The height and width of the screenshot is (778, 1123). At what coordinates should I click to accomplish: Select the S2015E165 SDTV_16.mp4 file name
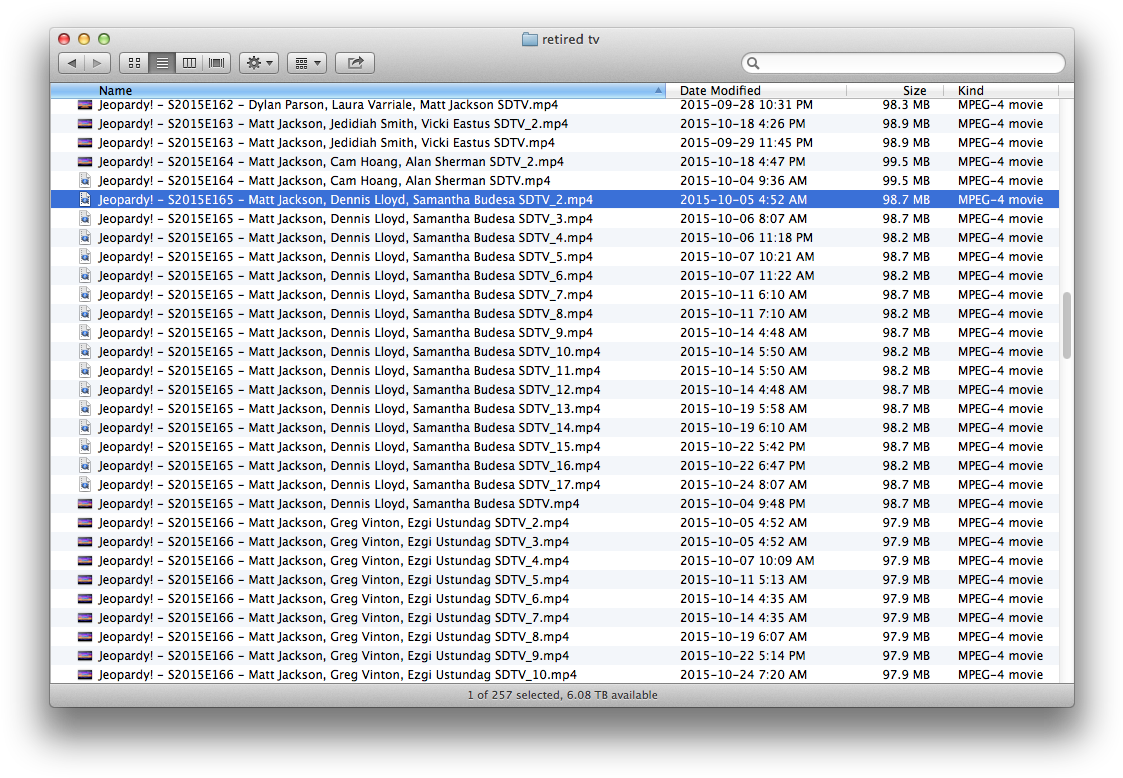pos(350,466)
